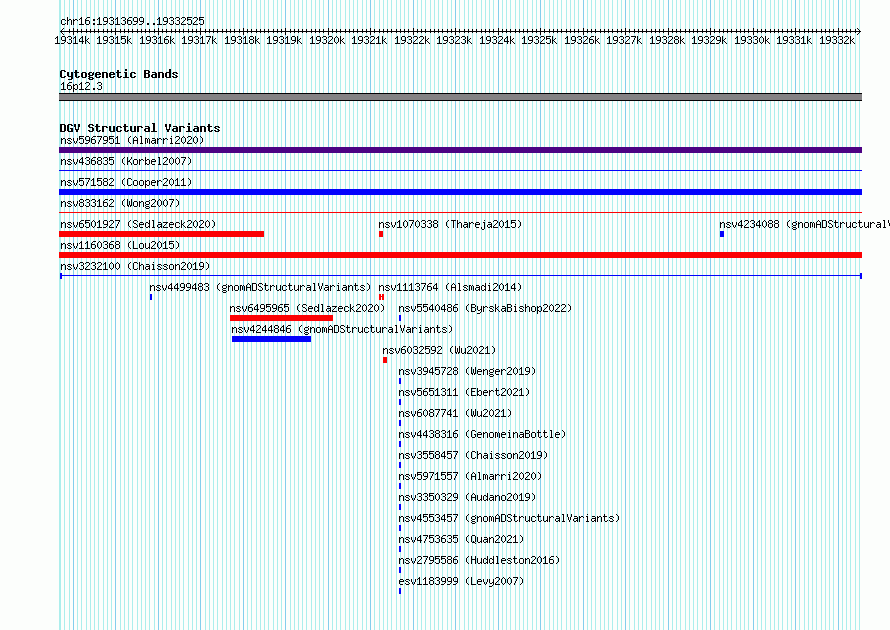Open nsv4753635 (Quan2021) variant label
The image size is (890, 630).
point(461,539)
